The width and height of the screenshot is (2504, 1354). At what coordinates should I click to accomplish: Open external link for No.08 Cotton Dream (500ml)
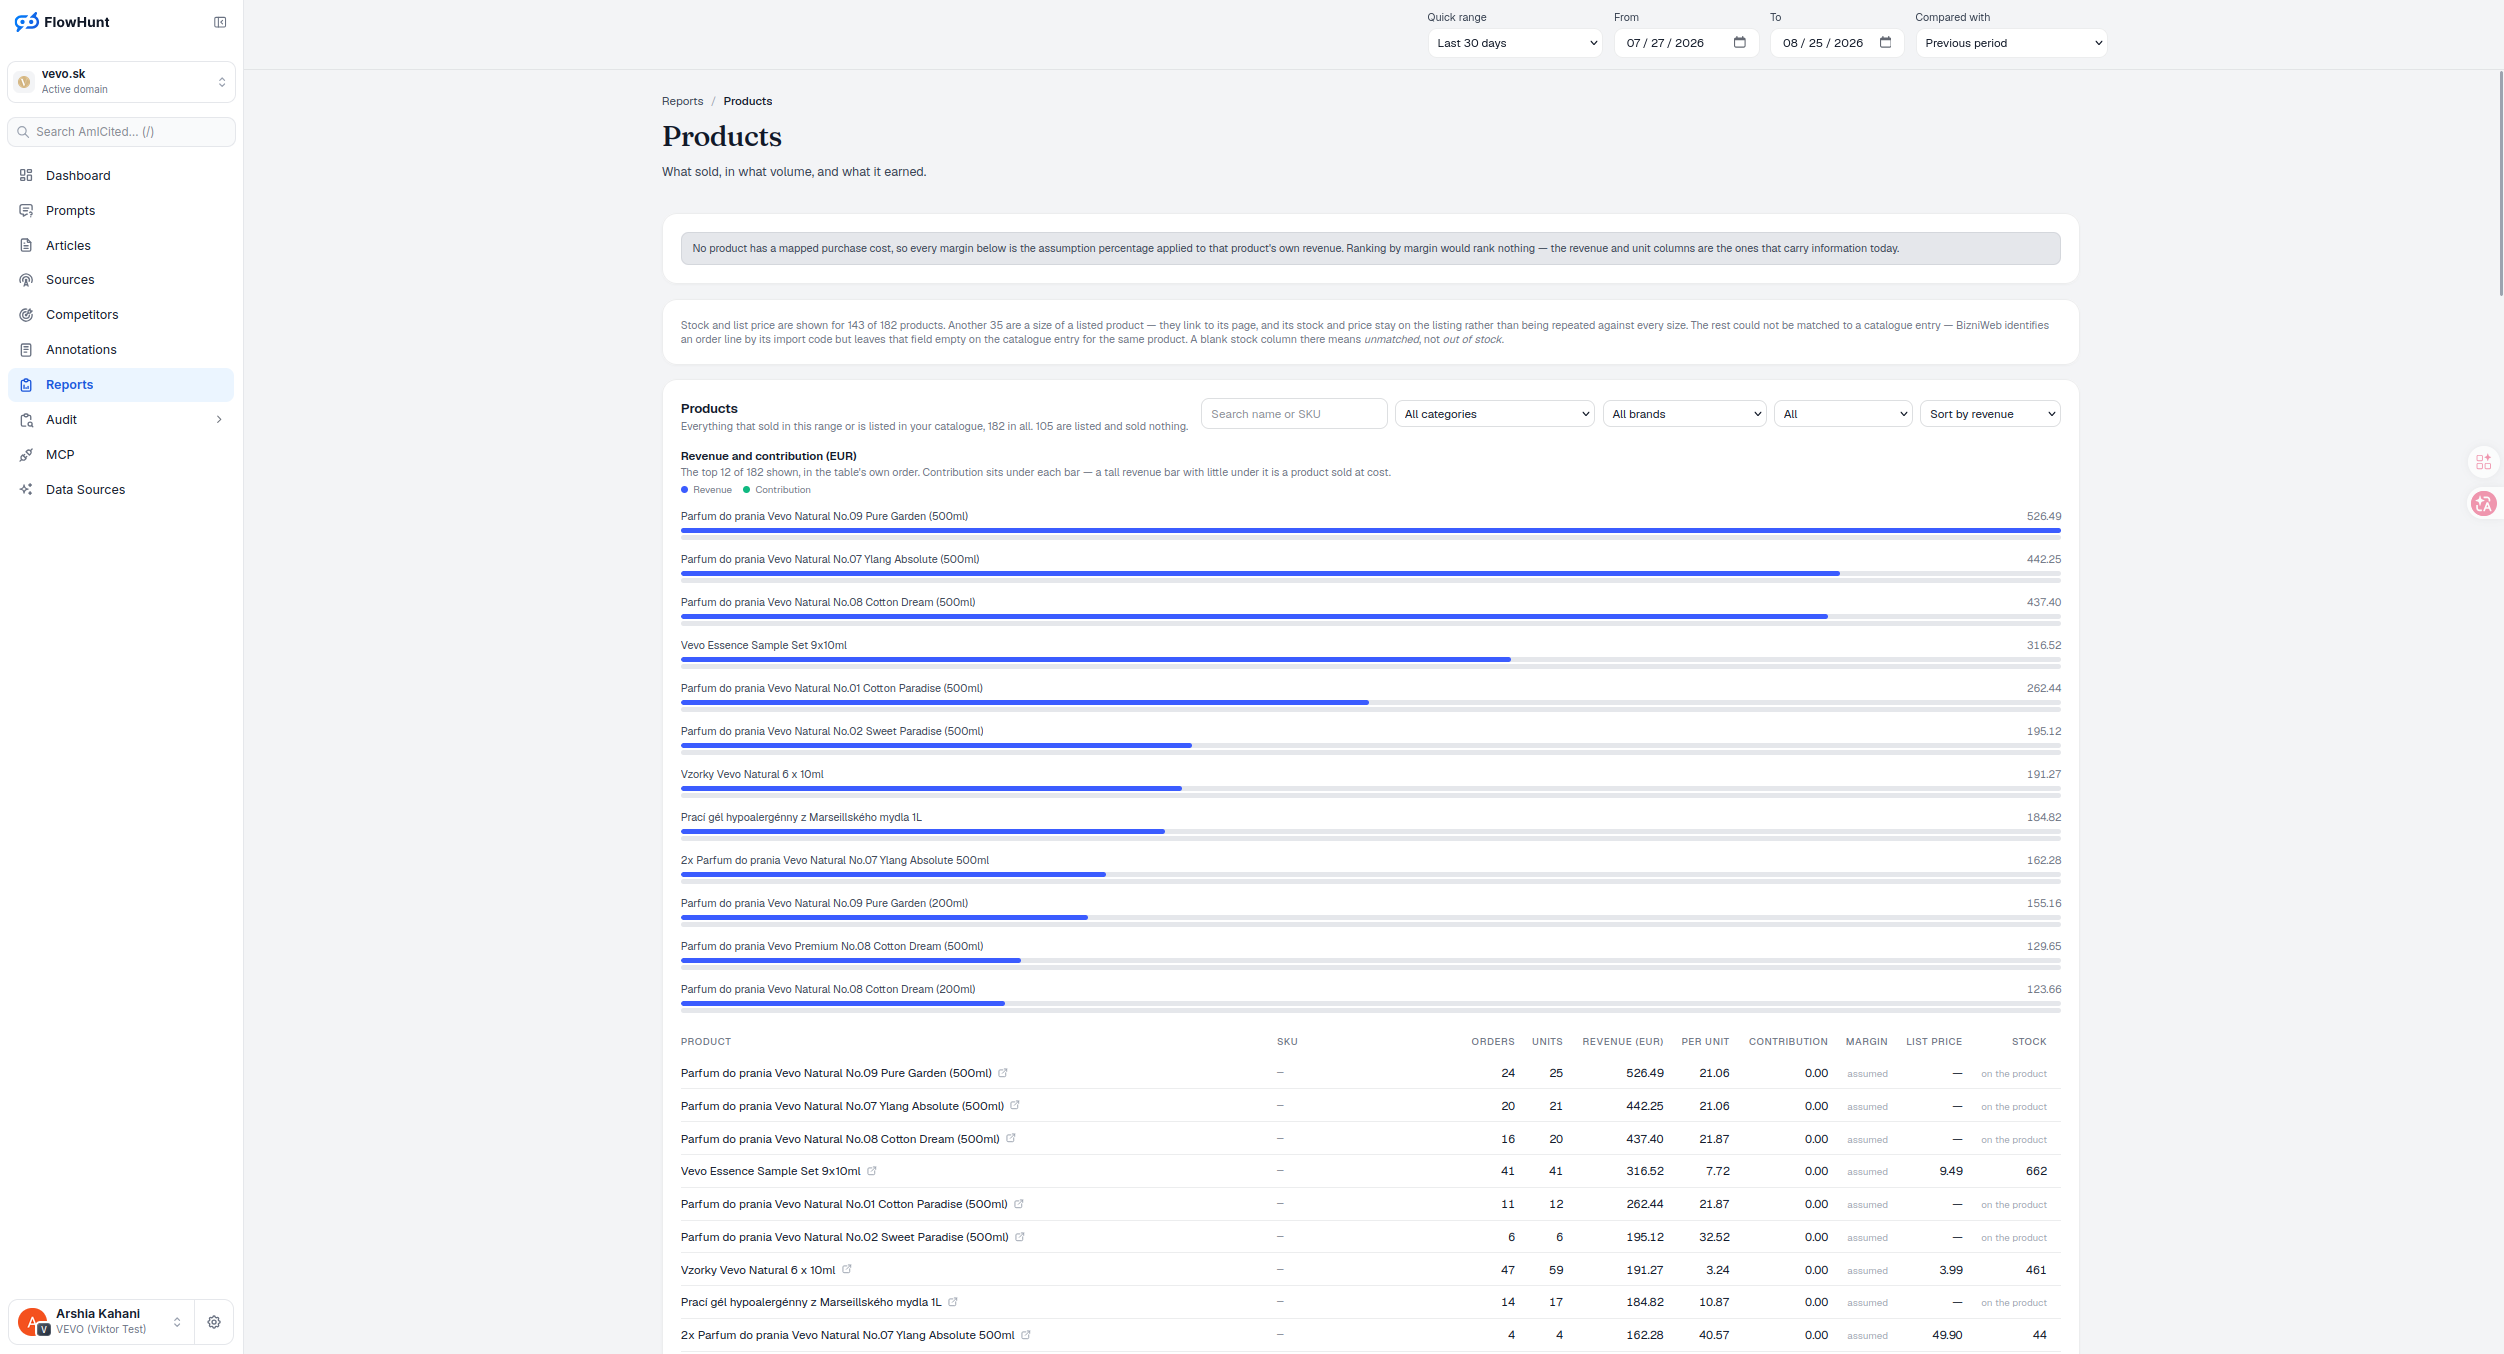[x=1011, y=1138]
